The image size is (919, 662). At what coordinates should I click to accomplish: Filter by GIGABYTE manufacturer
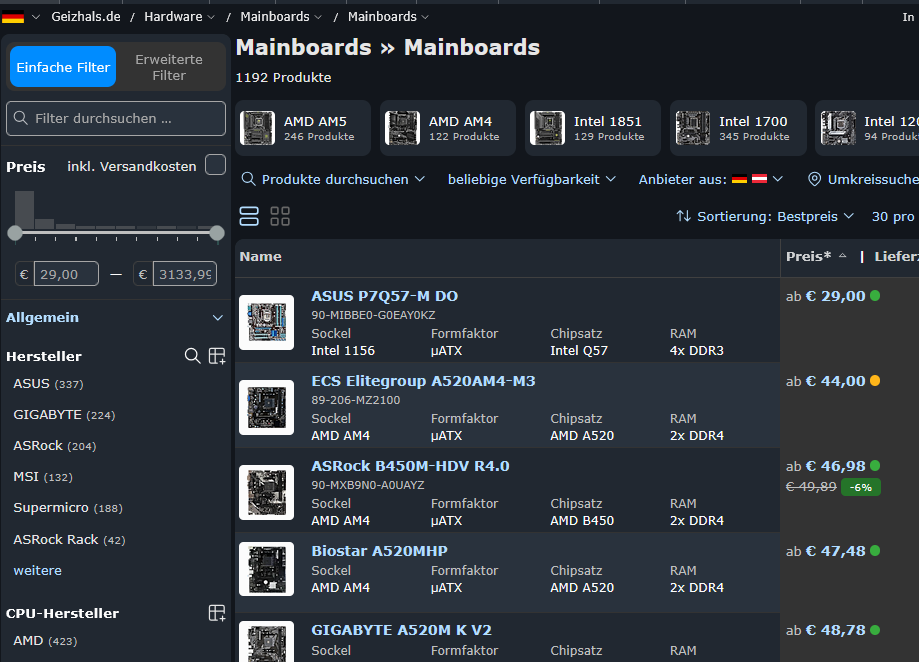click(64, 415)
